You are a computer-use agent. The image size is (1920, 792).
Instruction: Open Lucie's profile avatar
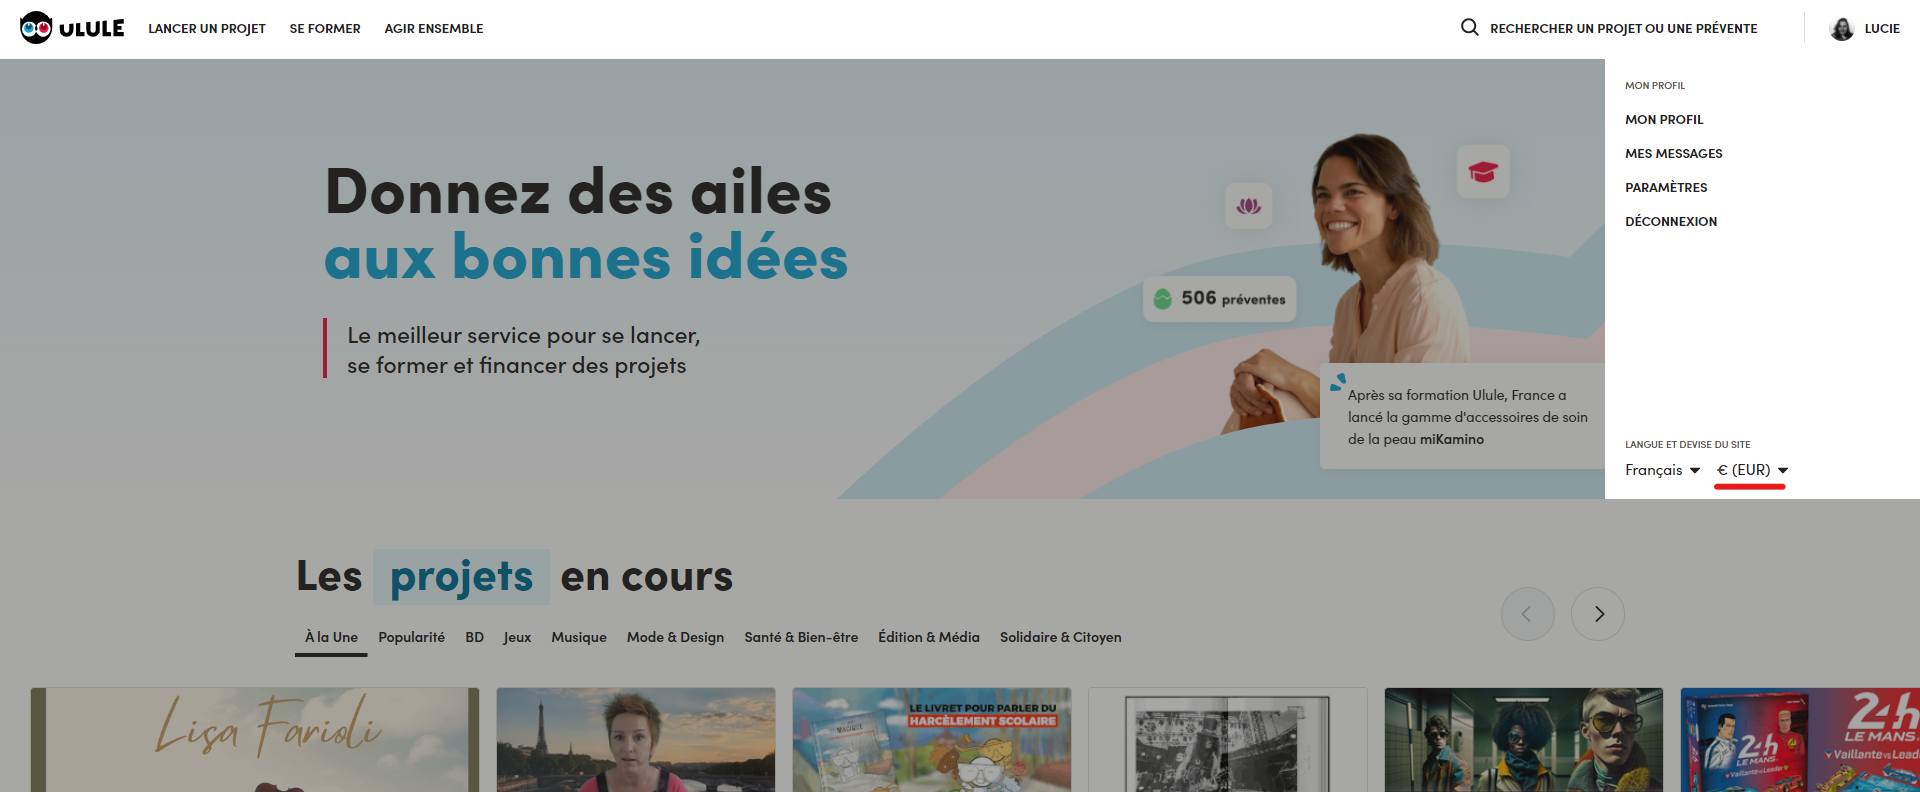[1842, 28]
